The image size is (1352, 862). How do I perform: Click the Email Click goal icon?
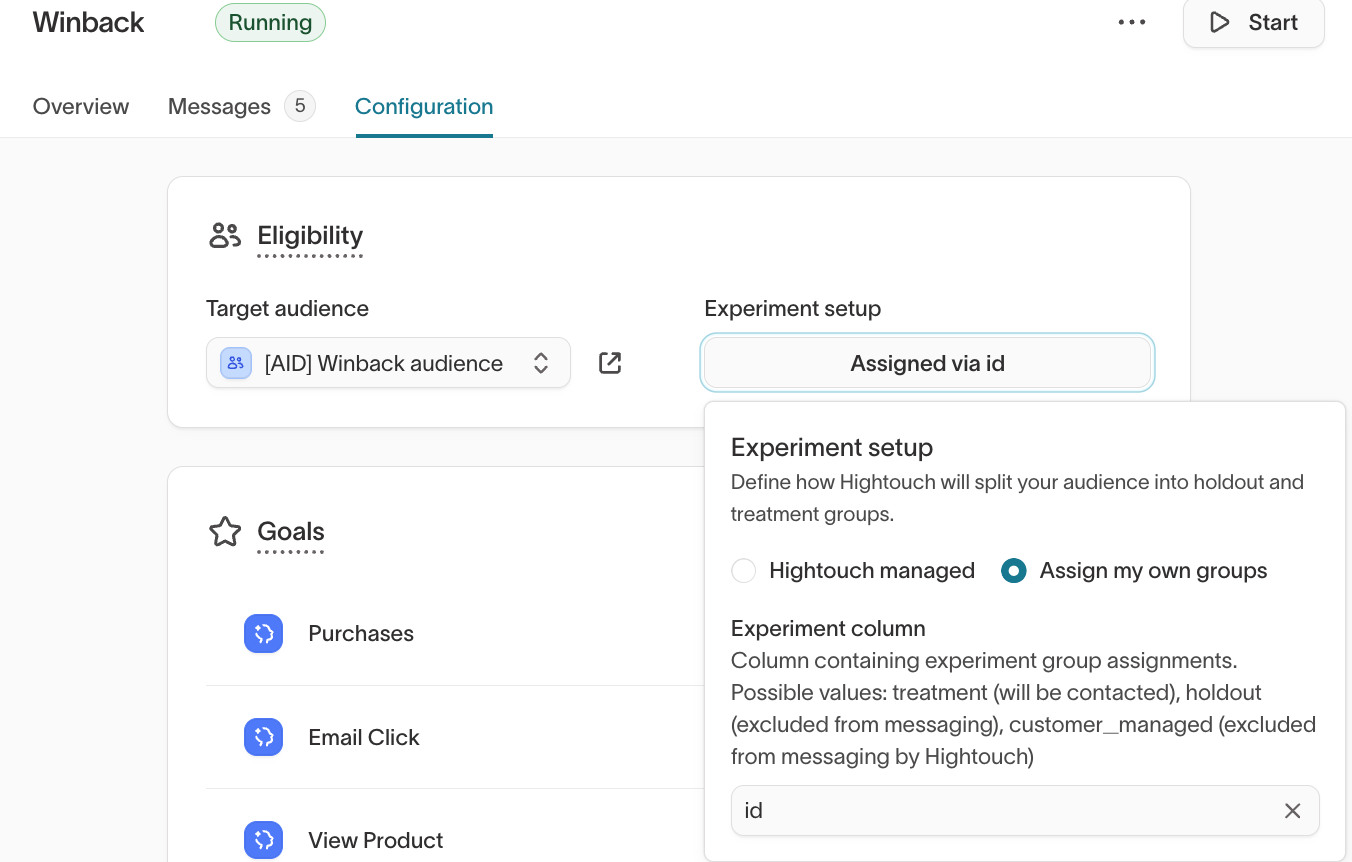(263, 737)
